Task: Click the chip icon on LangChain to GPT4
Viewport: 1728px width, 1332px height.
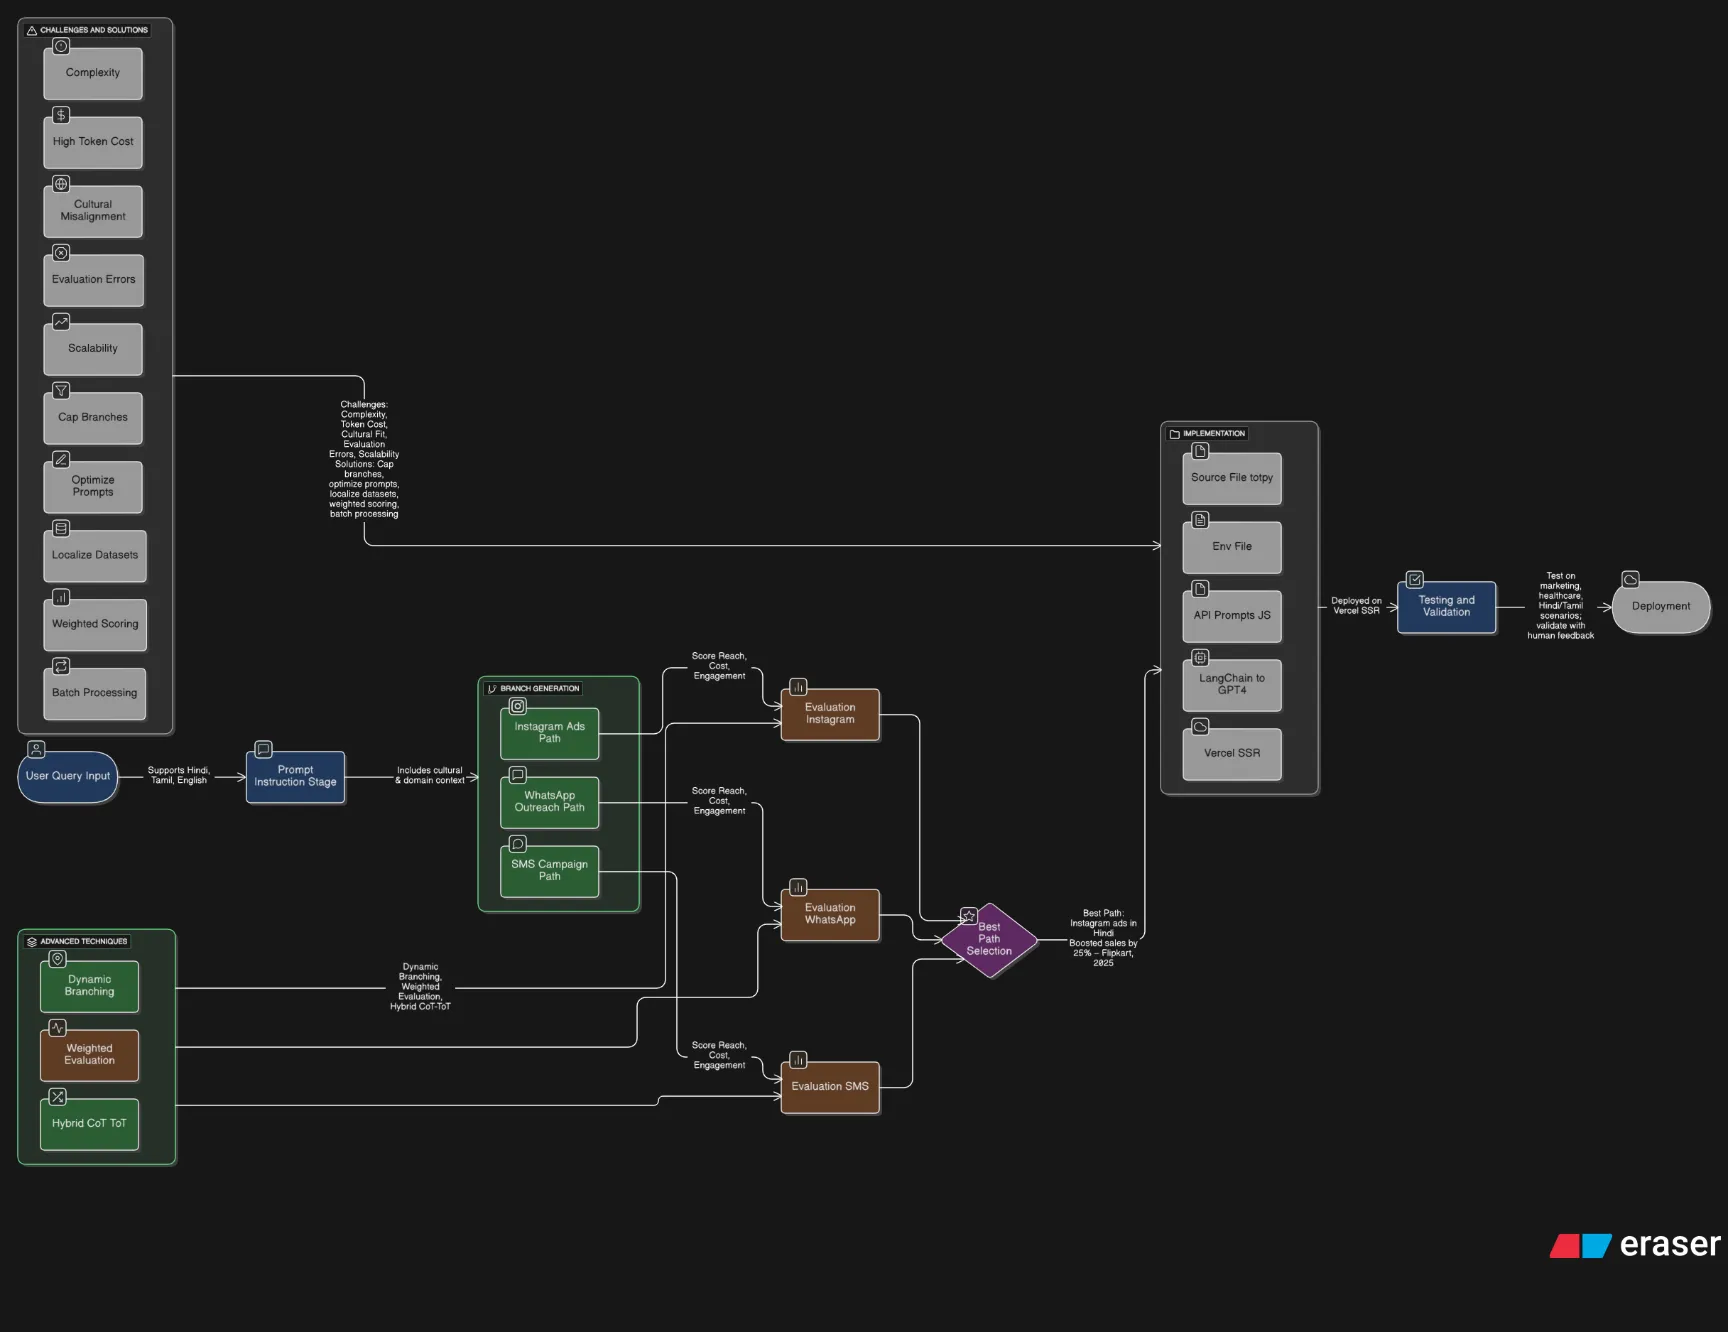Action: (x=1200, y=658)
